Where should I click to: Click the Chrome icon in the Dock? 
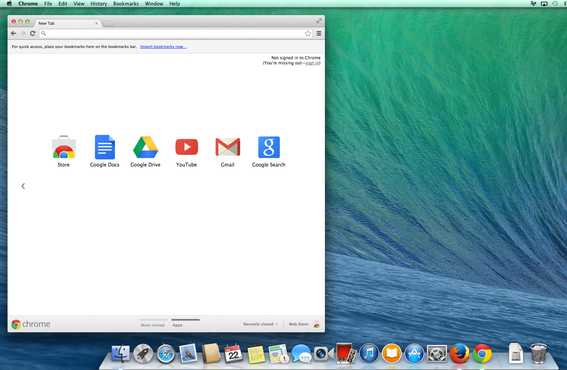pyautogui.click(x=482, y=353)
